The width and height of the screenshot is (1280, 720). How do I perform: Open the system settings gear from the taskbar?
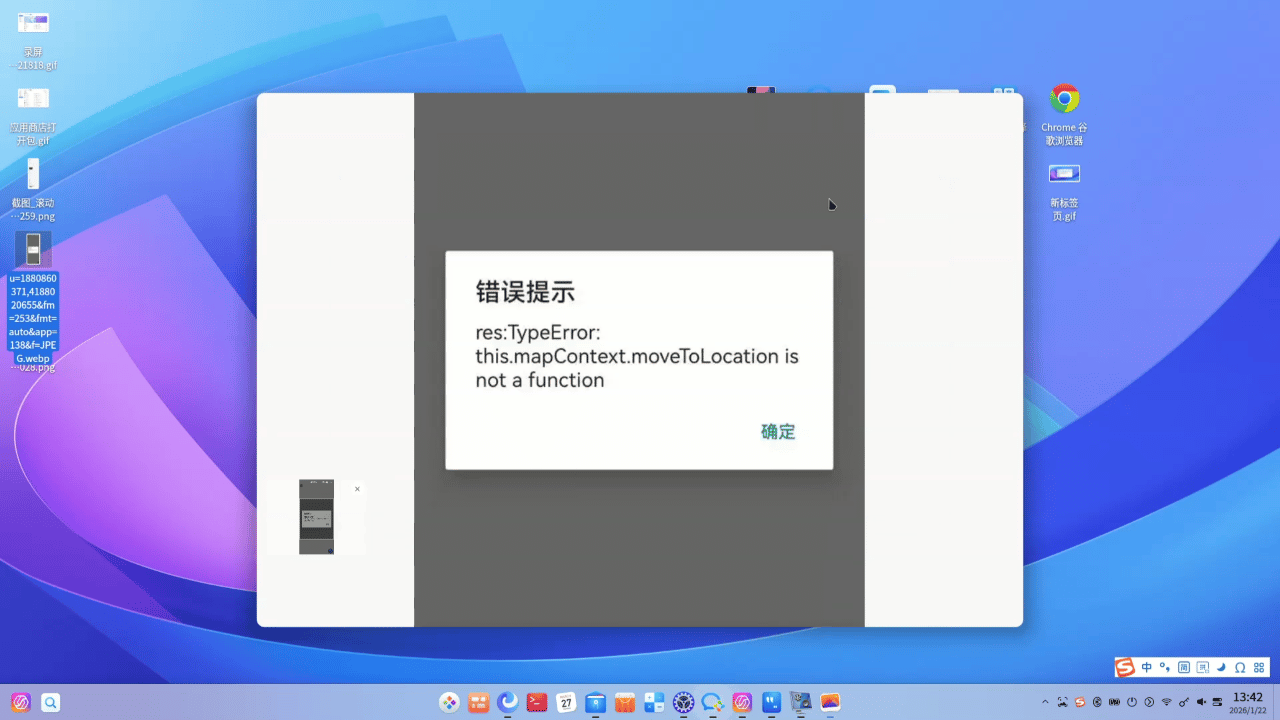[682, 702]
